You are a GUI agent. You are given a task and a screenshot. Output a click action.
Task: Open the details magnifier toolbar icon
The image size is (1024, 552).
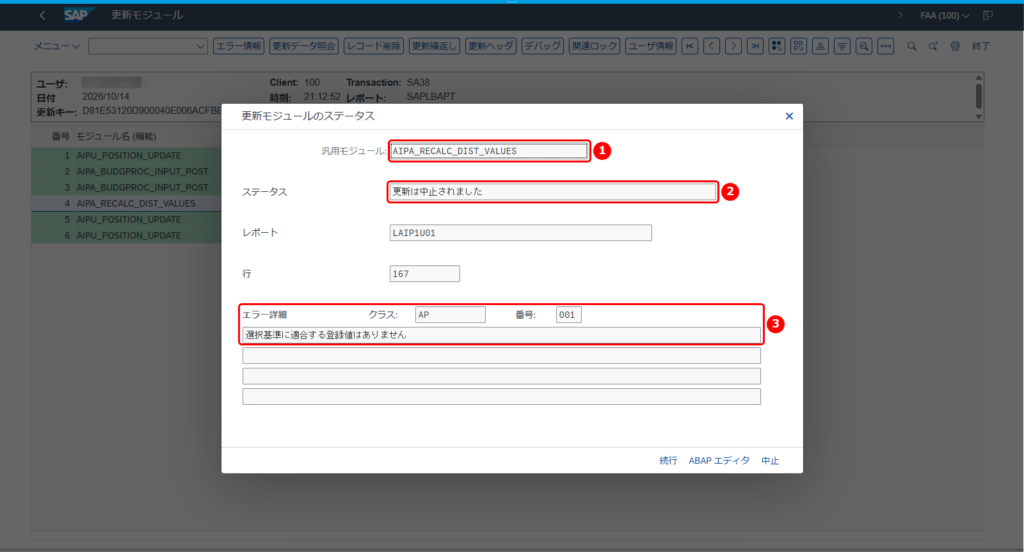[864, 46]
